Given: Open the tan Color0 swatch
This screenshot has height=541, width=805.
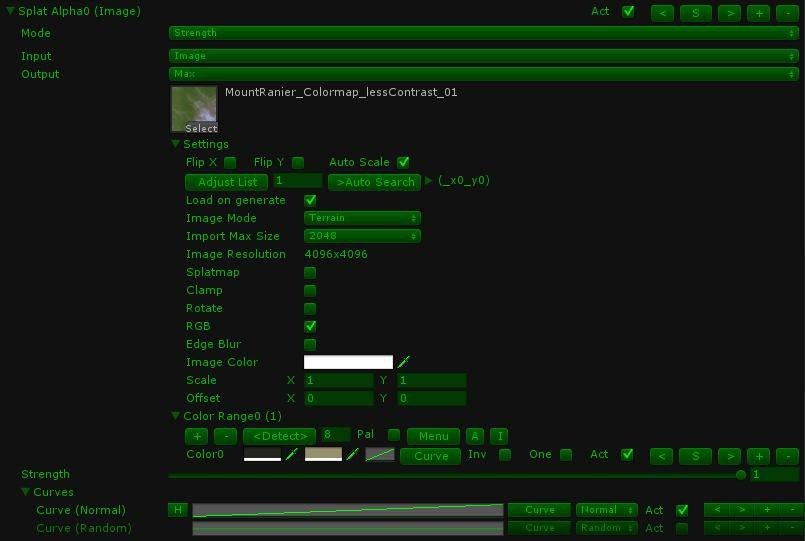Looking at the screenshot, I should pyautogui.click(x=323, y=454).
